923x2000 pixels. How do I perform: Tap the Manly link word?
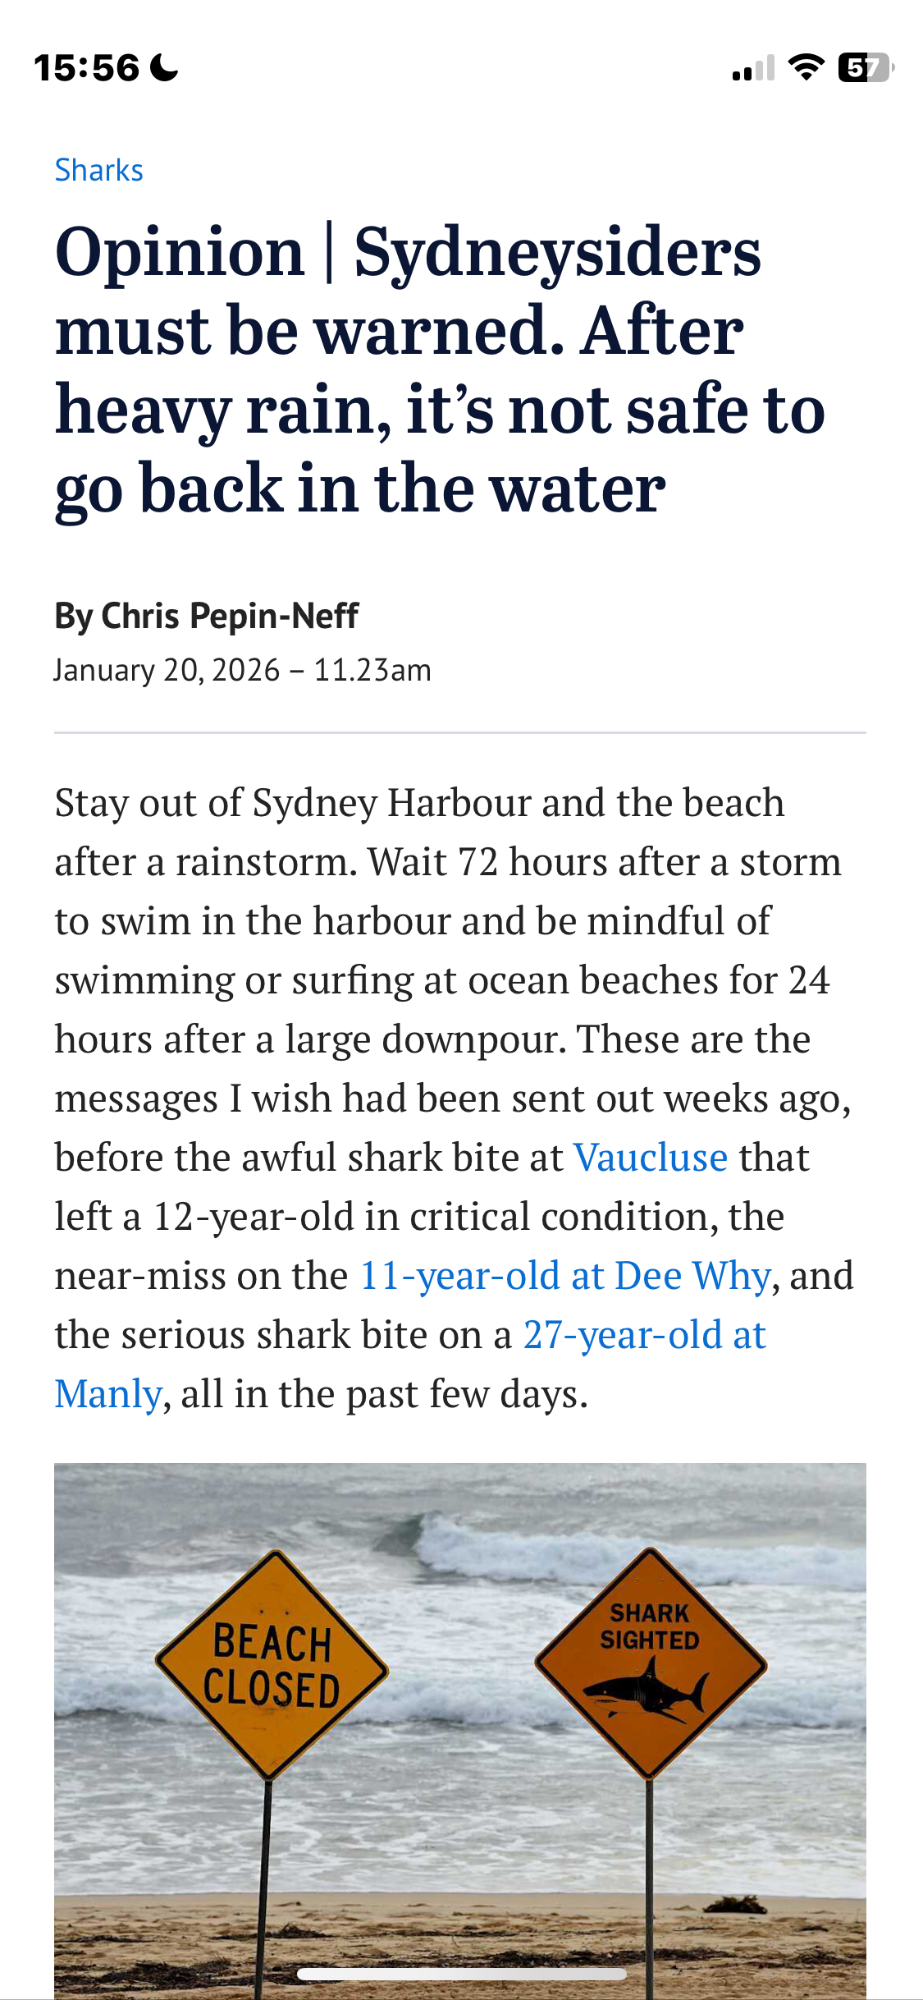[x=108, y=1393]
